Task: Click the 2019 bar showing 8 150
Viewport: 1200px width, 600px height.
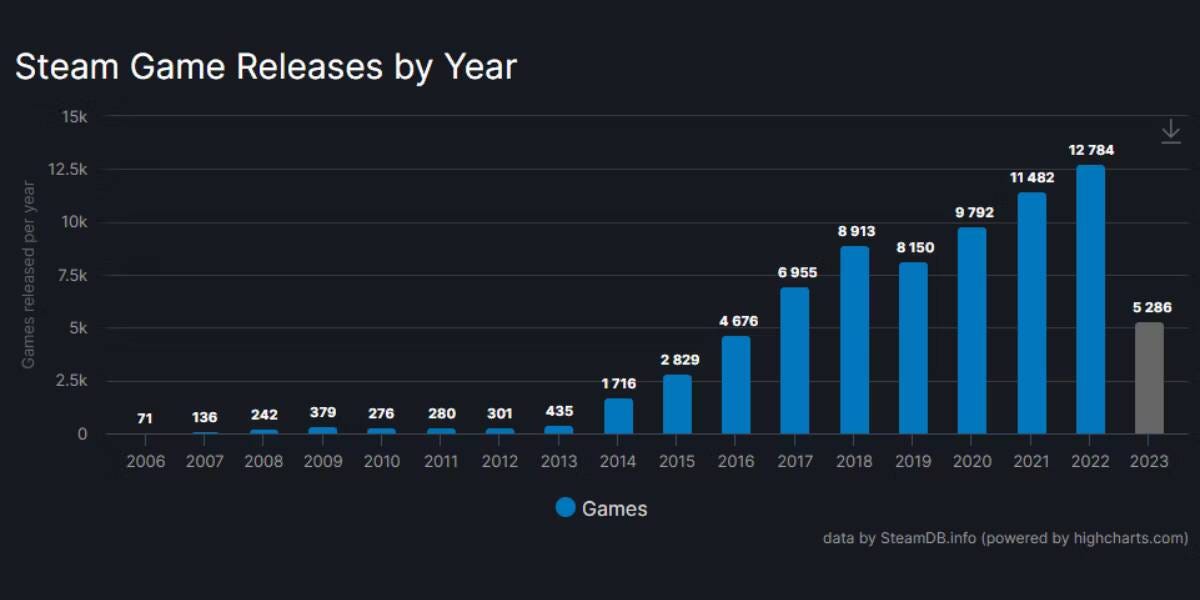Action: coord(913,348)
